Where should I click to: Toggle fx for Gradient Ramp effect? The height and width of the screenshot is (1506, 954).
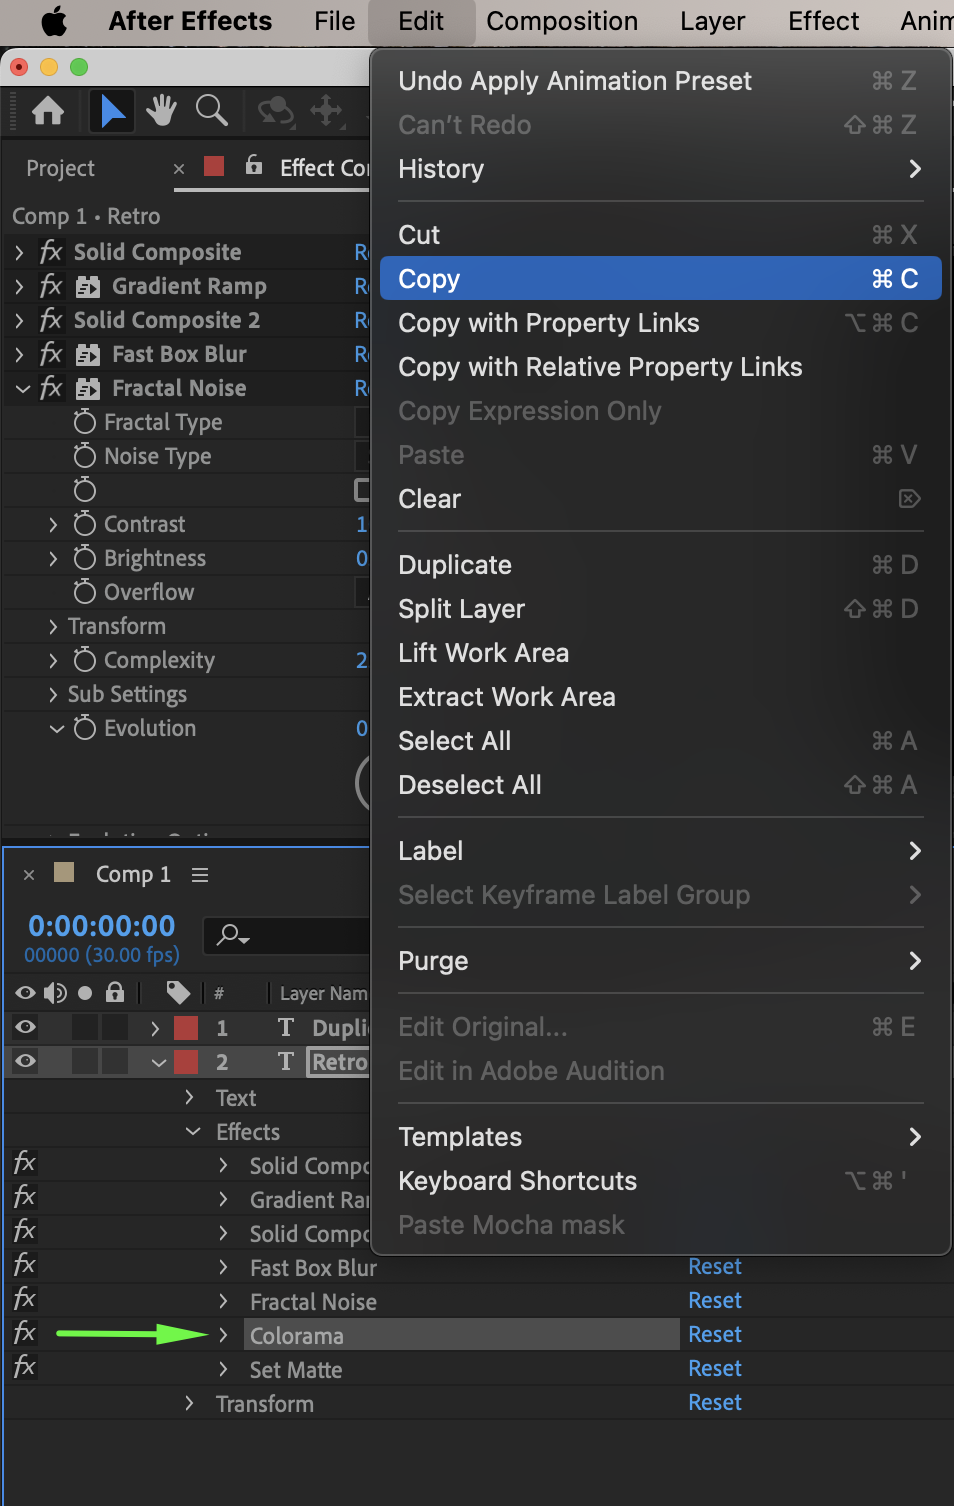click(51, 286)
